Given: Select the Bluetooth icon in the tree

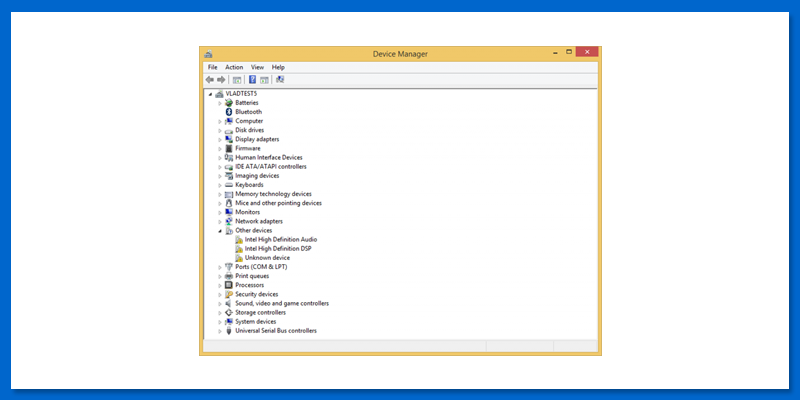Looking at the screenshot, I should pos(229,112).
